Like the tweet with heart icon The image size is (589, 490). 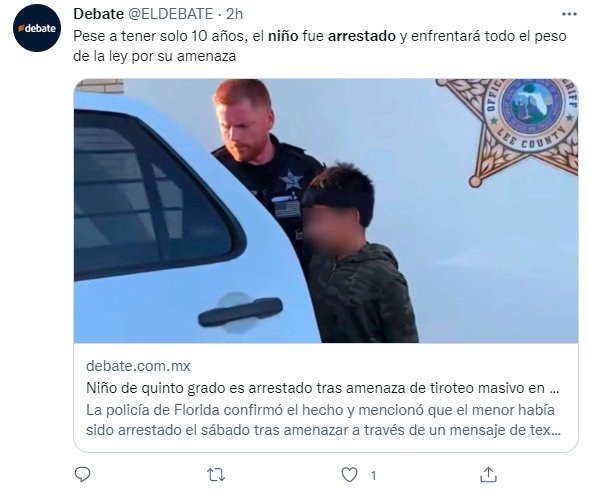coord(349,475)
